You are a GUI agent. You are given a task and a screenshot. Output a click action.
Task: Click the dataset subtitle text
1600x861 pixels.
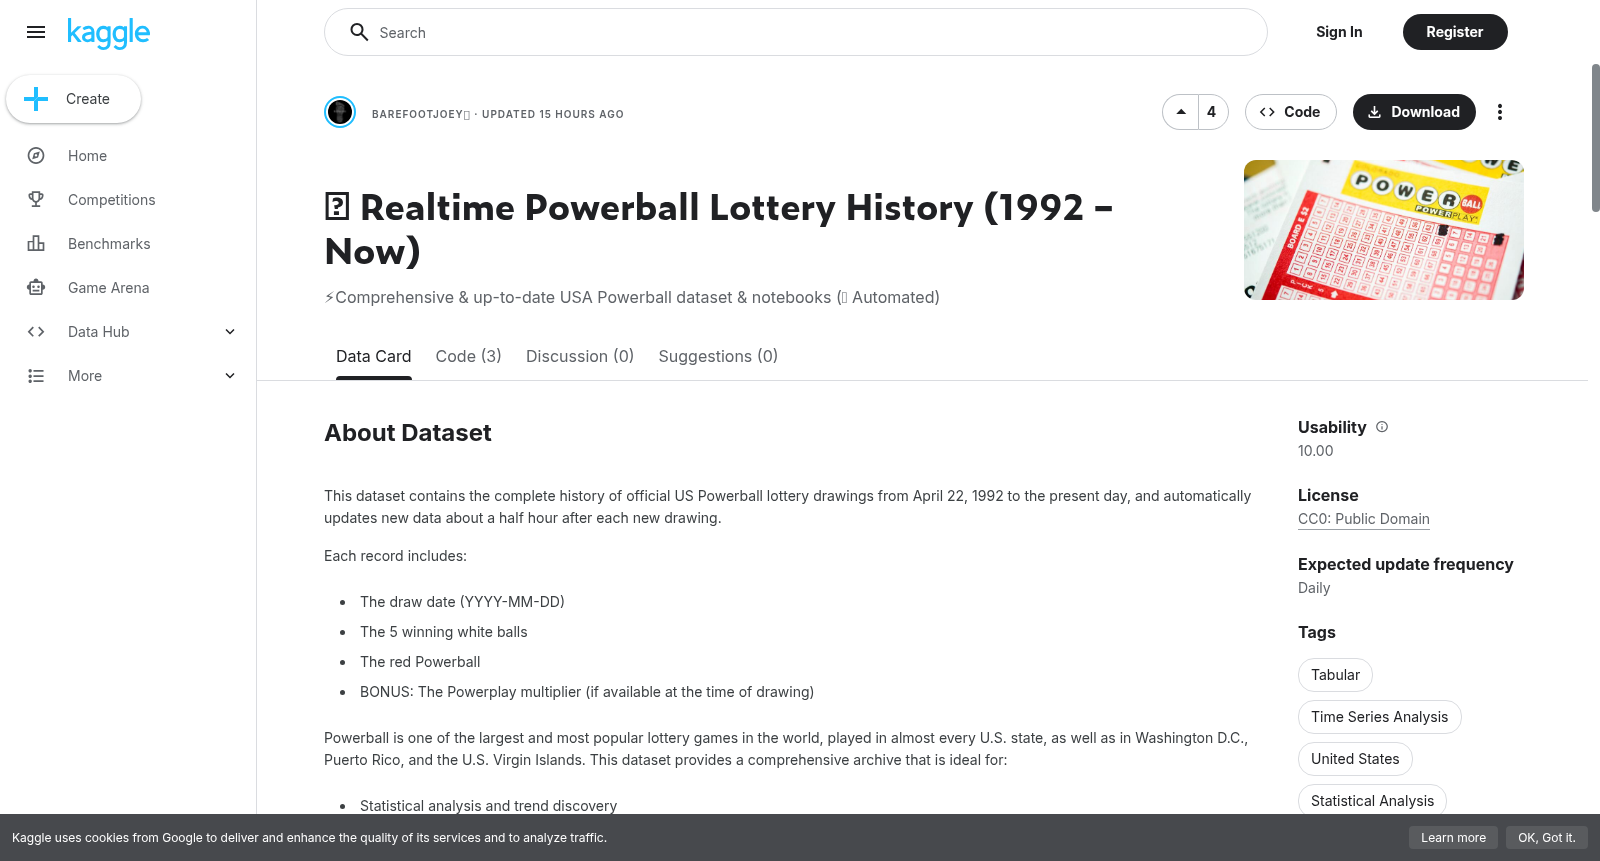click(632, 298)
